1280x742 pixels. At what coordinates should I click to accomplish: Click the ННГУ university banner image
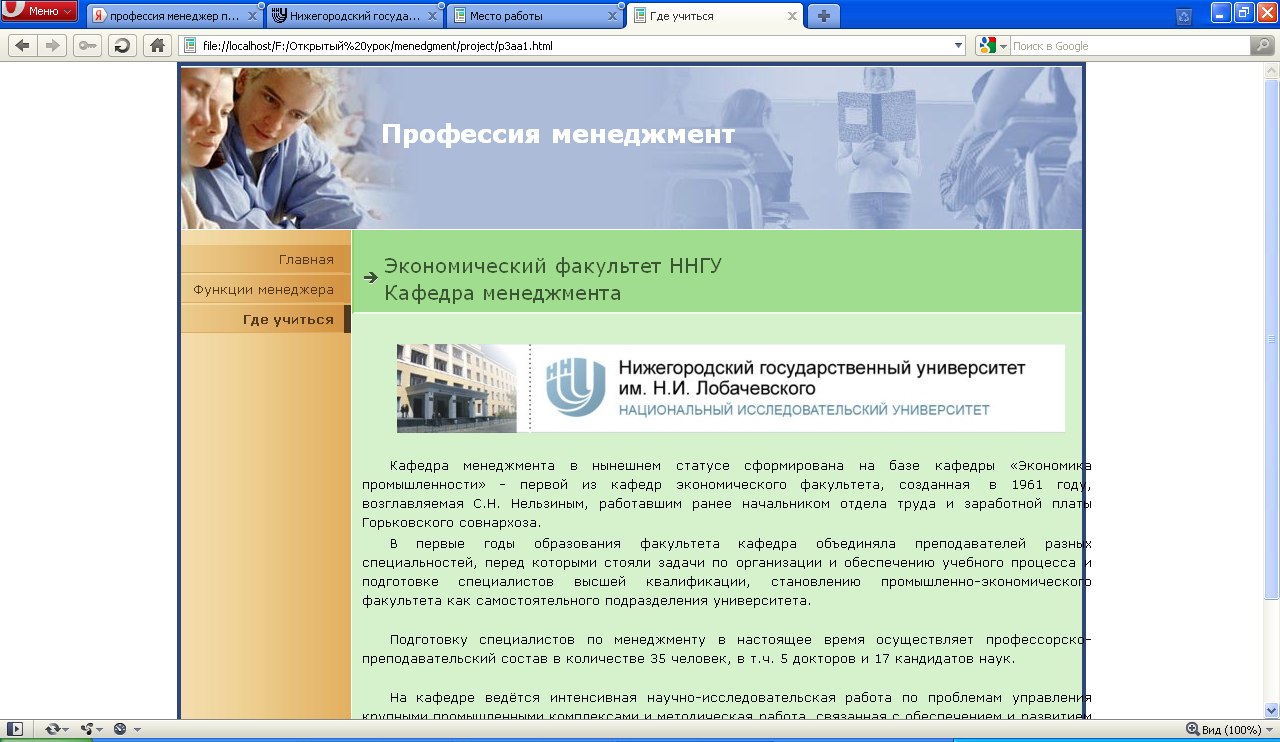click(x=731, y=388)
